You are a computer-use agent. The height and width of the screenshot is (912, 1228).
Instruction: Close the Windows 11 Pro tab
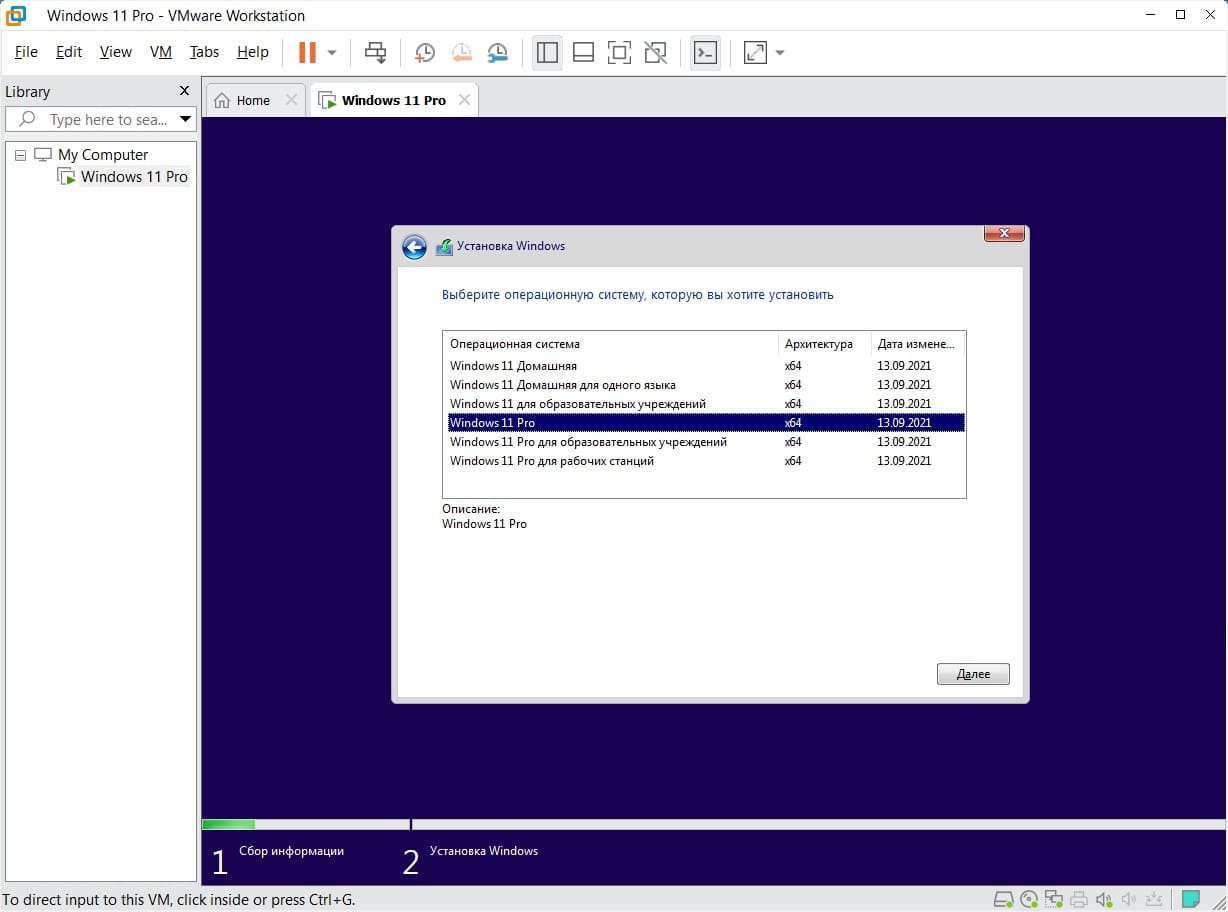464,100
